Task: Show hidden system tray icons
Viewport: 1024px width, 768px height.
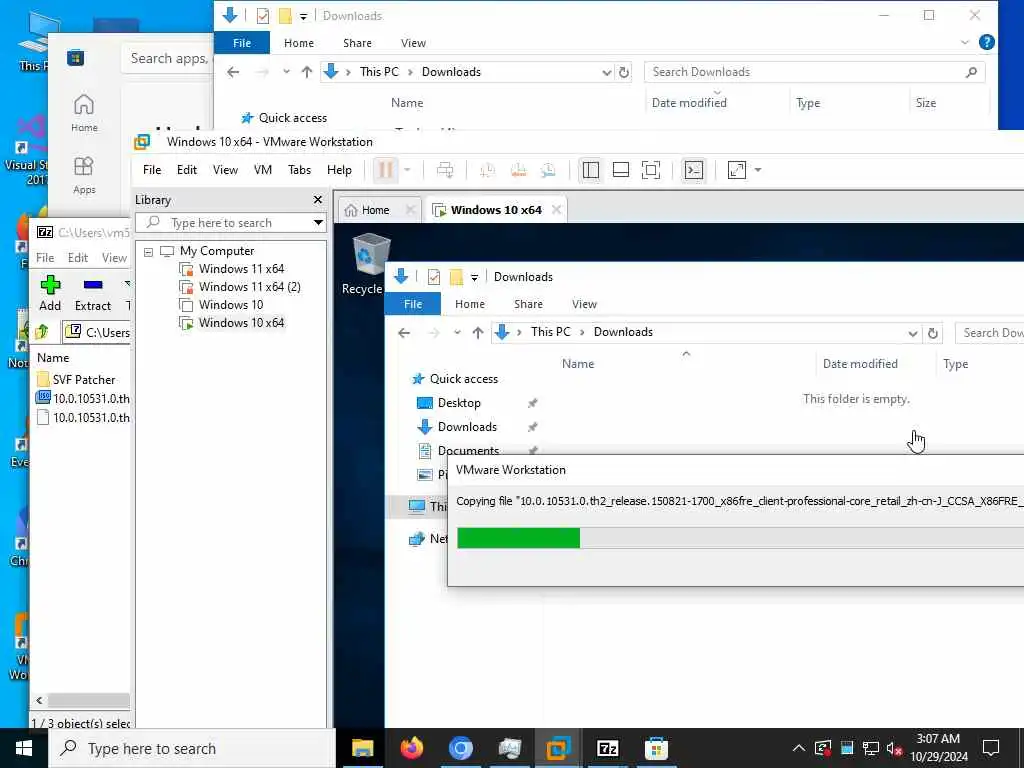Action: tap(798, 748)
